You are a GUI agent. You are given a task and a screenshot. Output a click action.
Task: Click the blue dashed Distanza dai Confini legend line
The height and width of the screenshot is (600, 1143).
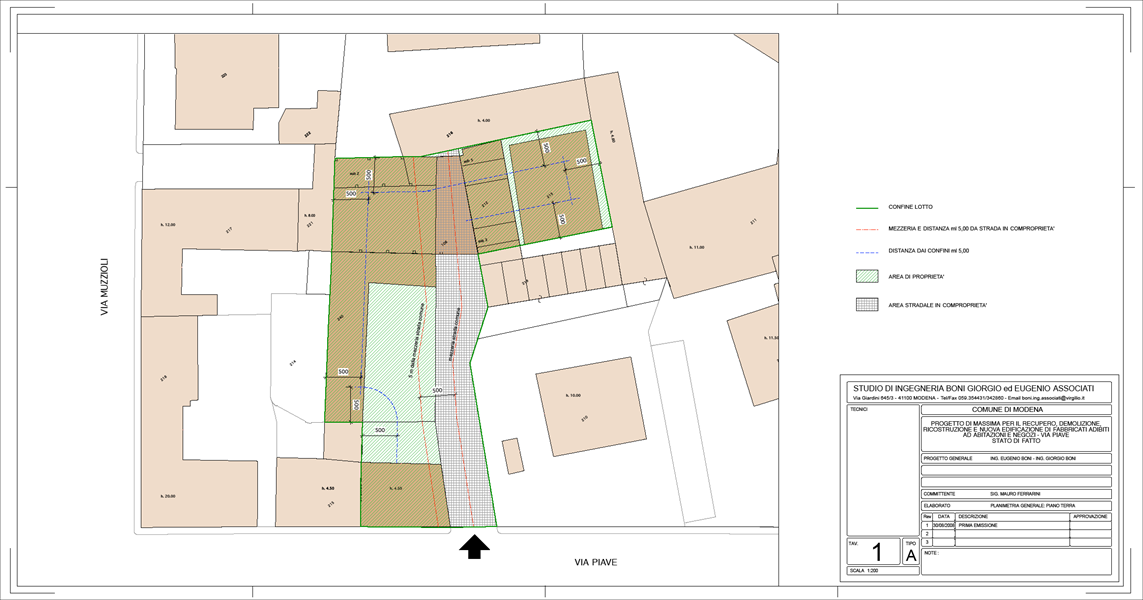point(869,251)
